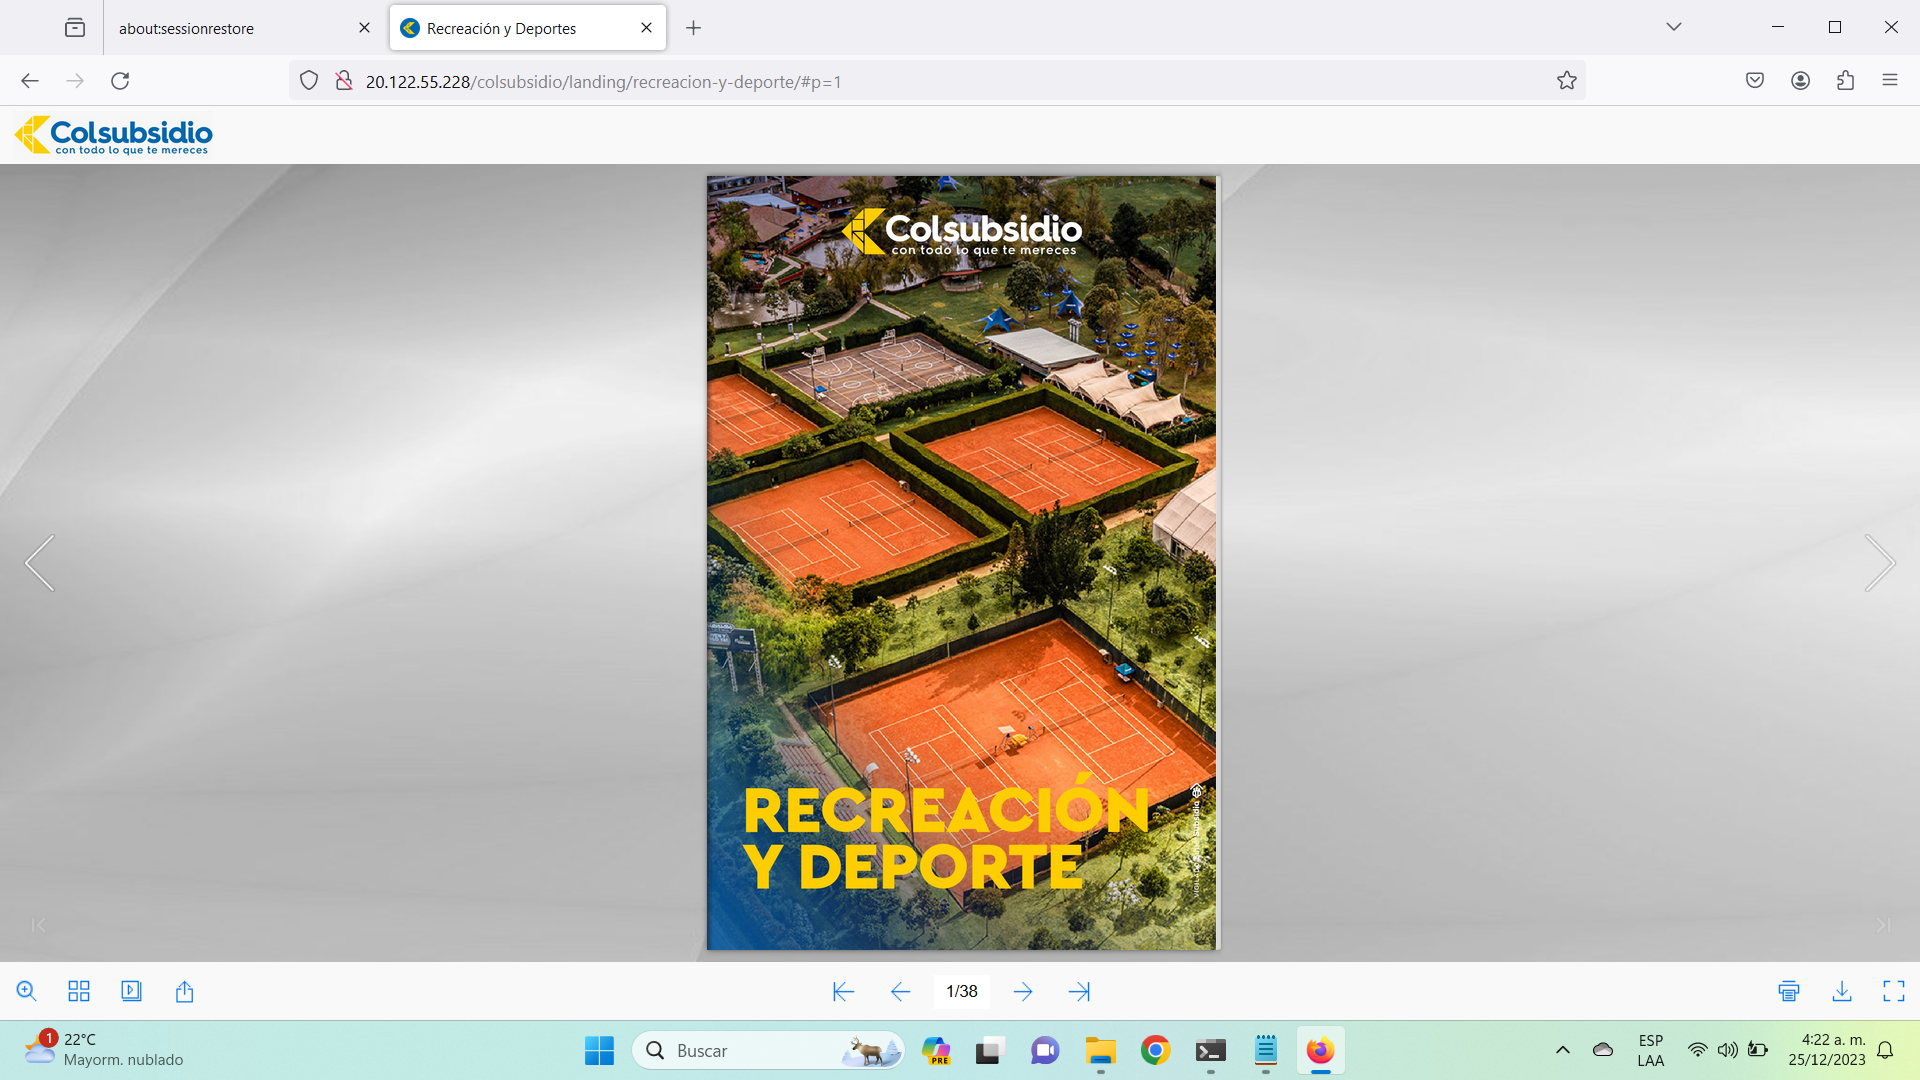Screen dimensions: 1920x1080
Task: Open File Explorer from the taskbar
Action: point(1100,1050)
